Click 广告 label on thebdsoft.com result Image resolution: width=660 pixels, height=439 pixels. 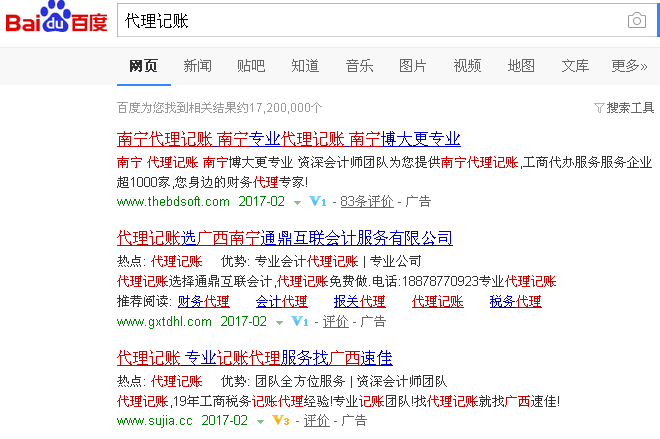pos(418,202)
